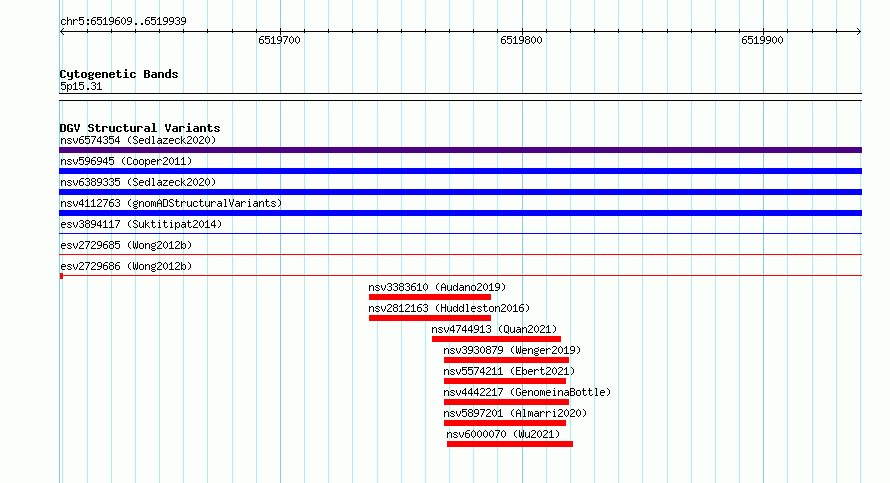Click the 5p15.31 band label
Screen dimensions: 890x483
click(x=81, y=86)
